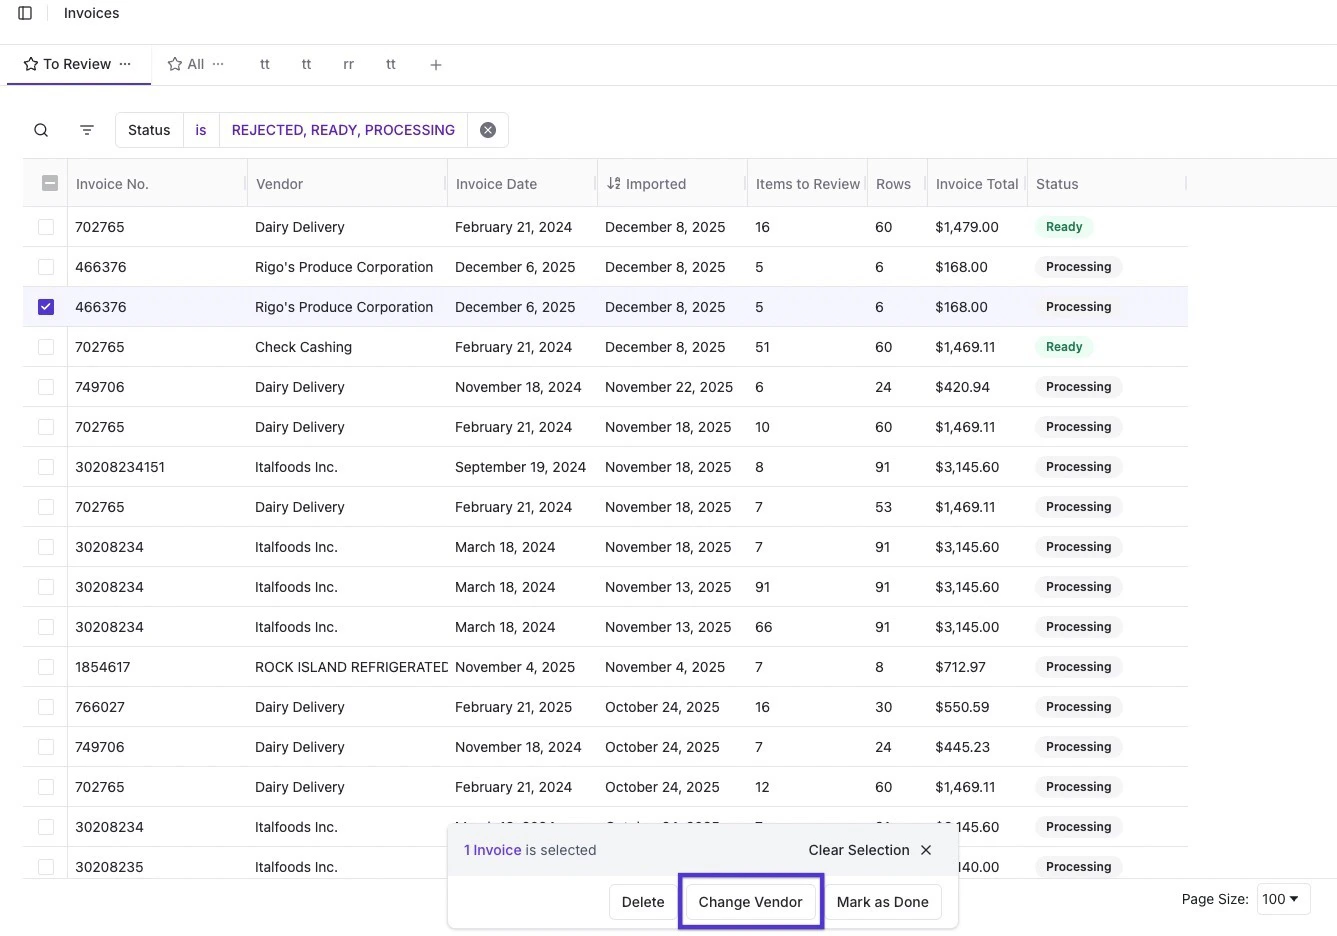This screenshot has height=936, width=1337.
Task: Remove the Status filter with X icon
Action: 488,130
